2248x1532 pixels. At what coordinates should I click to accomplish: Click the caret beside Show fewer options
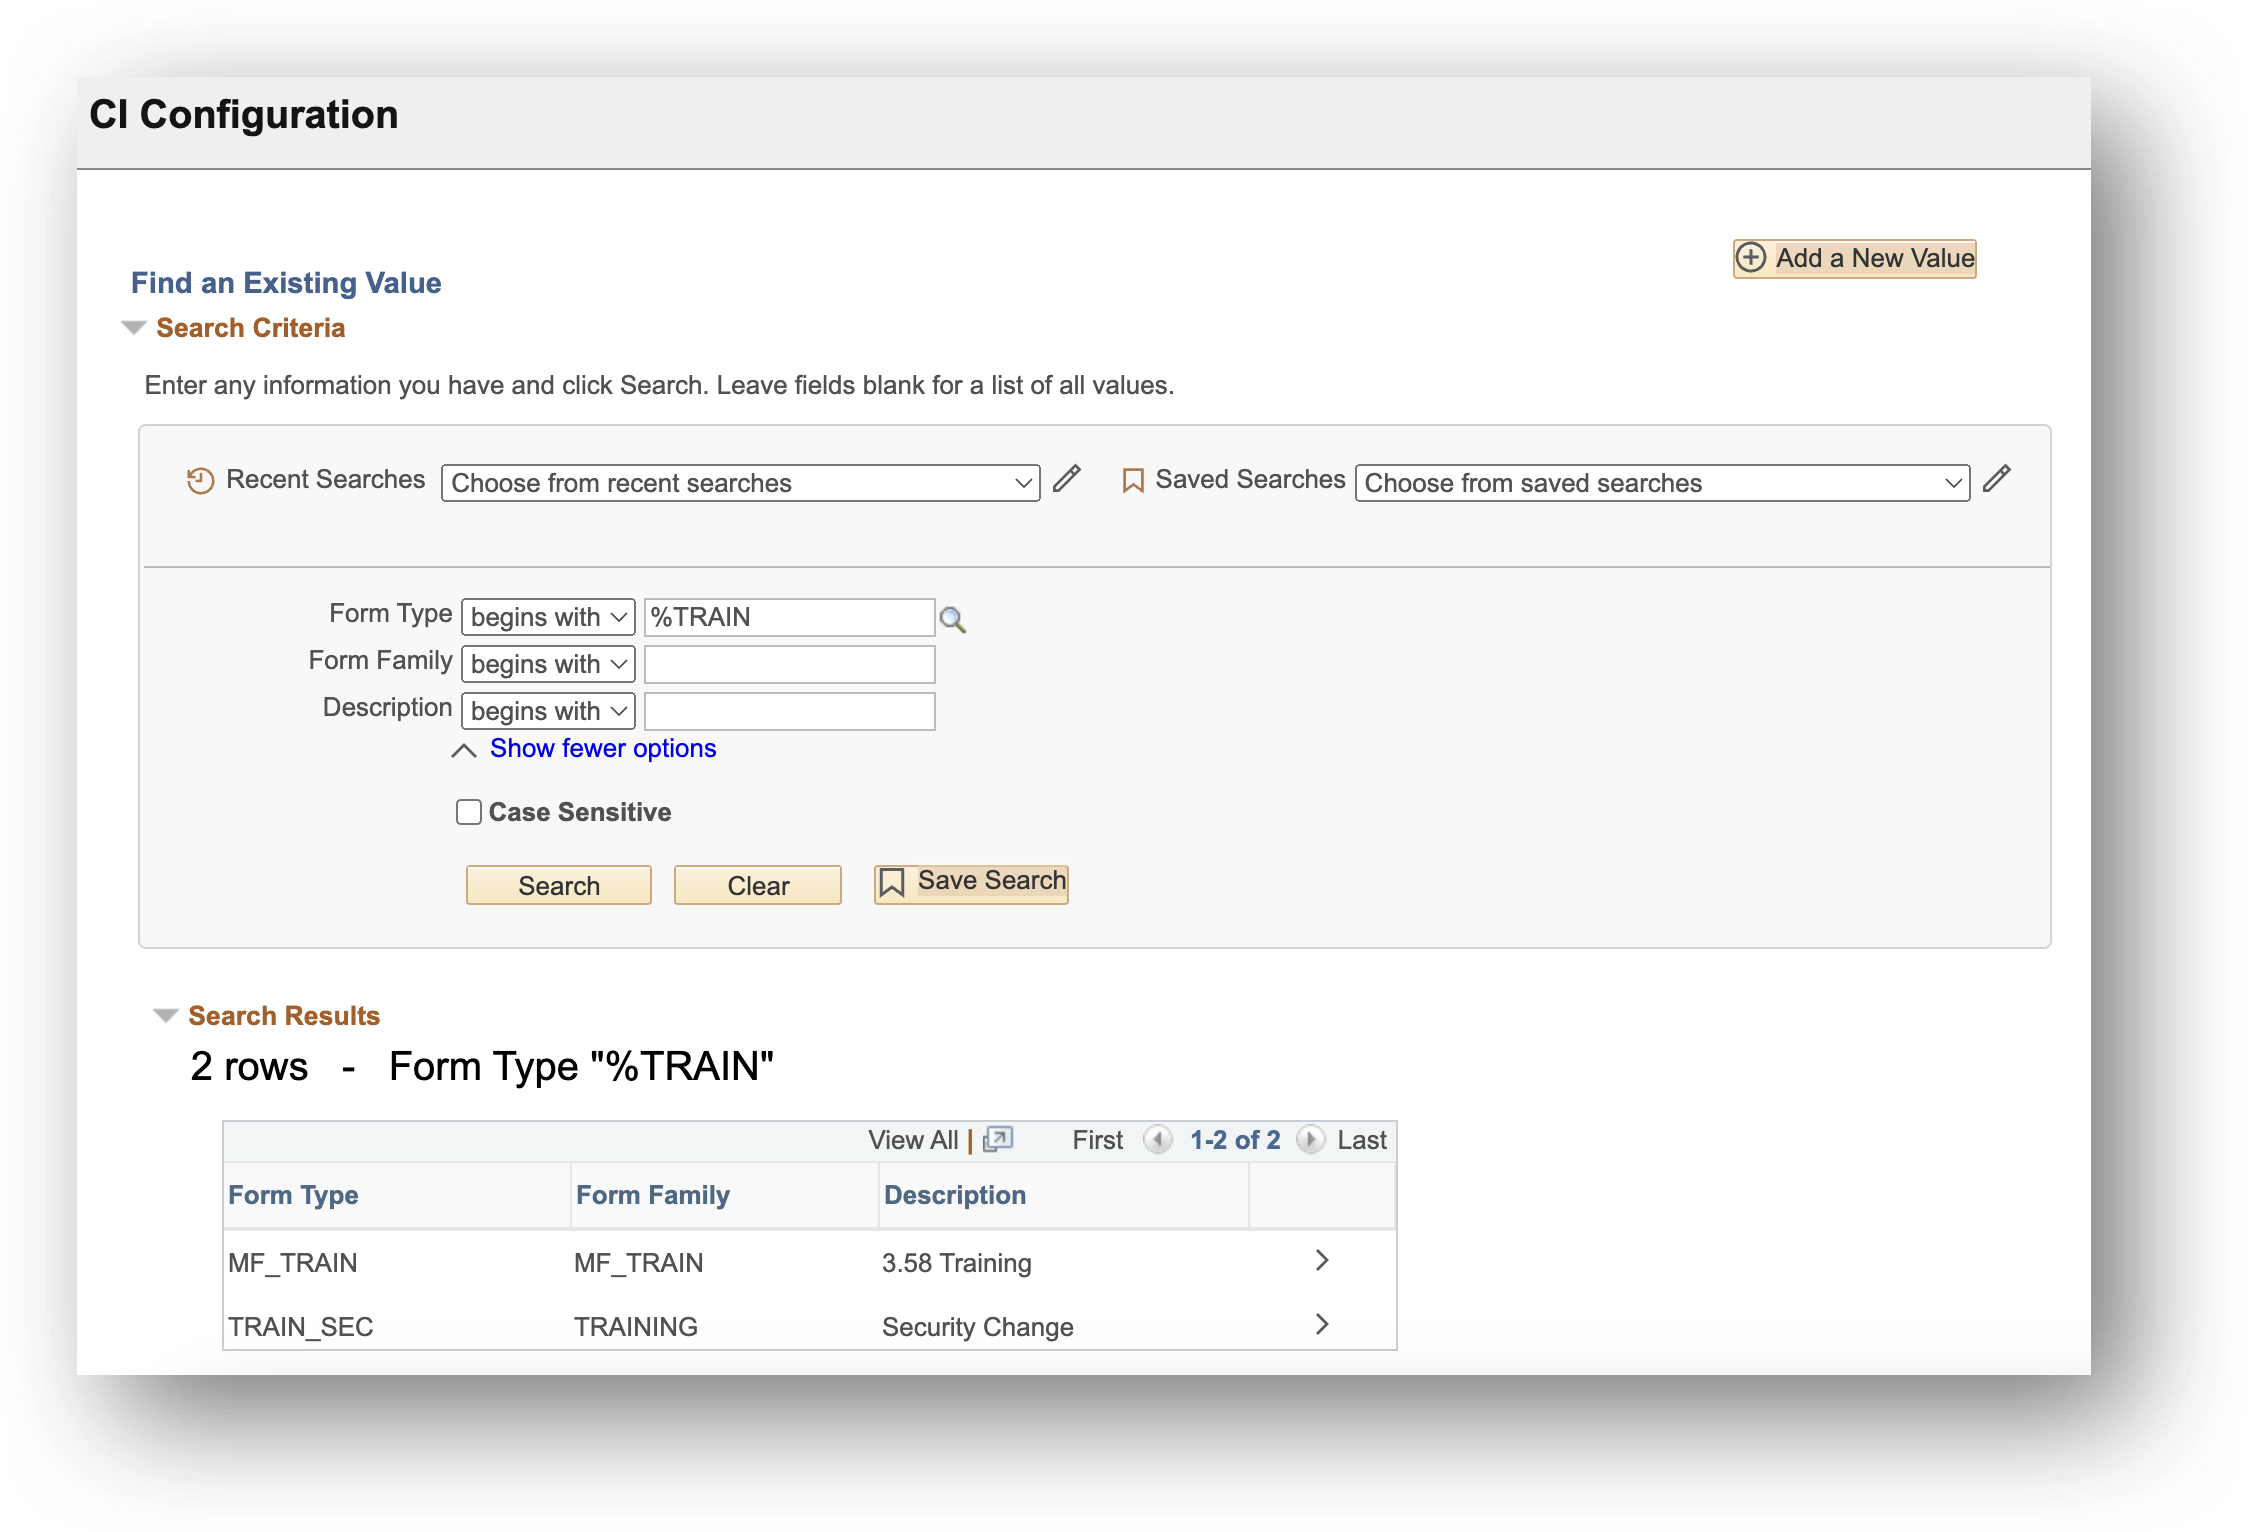click(x=464, y=750)
